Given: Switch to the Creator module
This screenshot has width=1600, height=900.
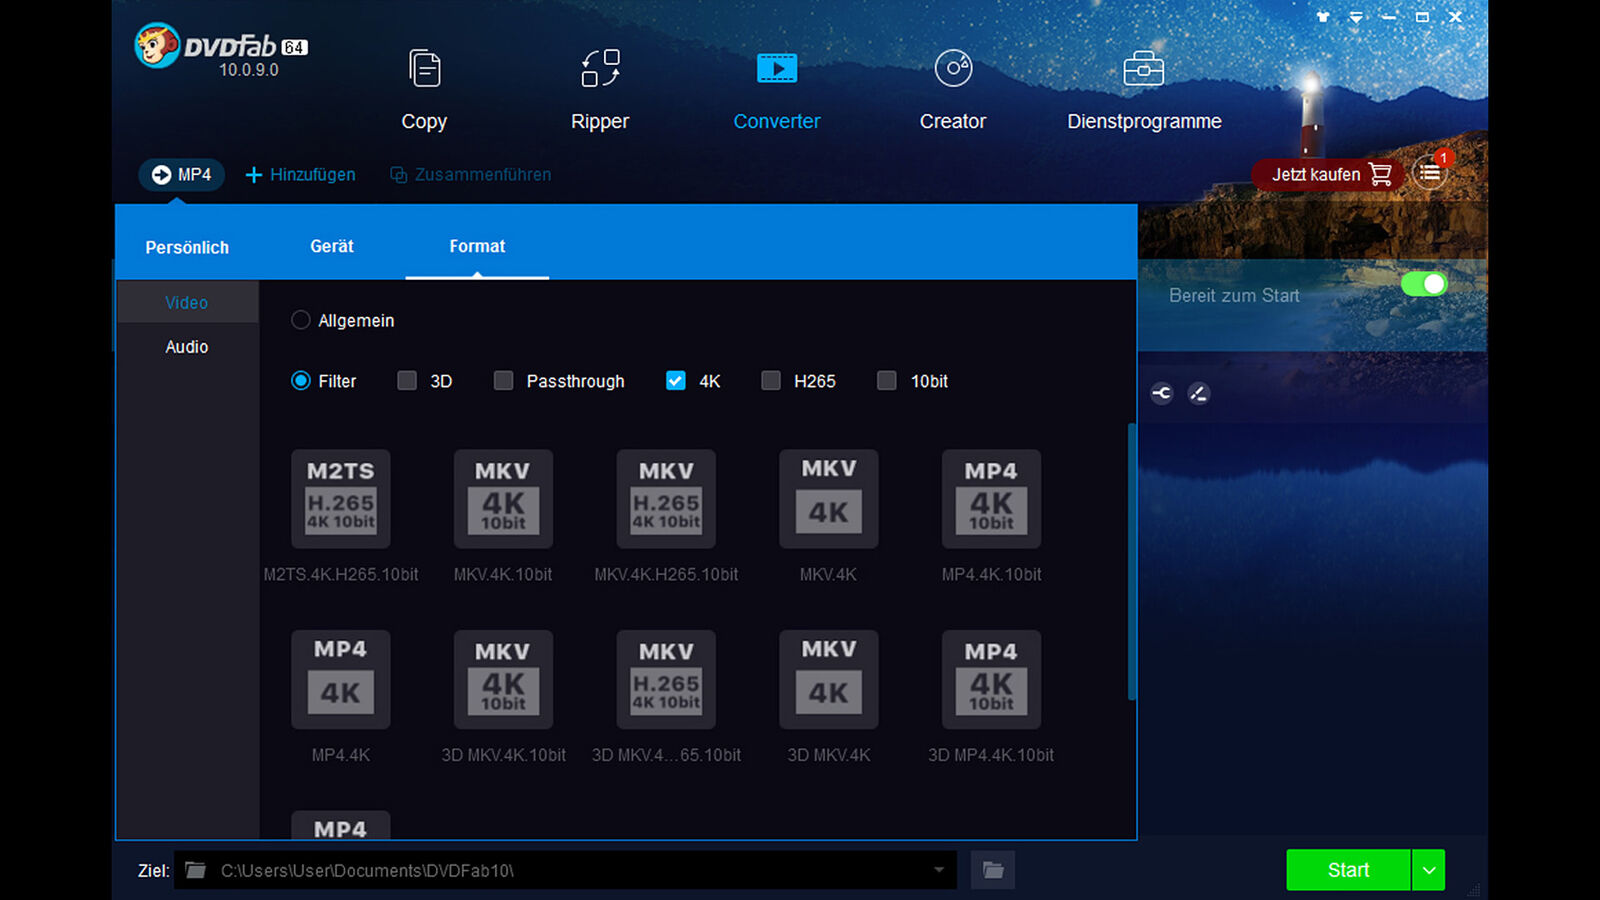Looking at the screenshot, I should [951, 90].
